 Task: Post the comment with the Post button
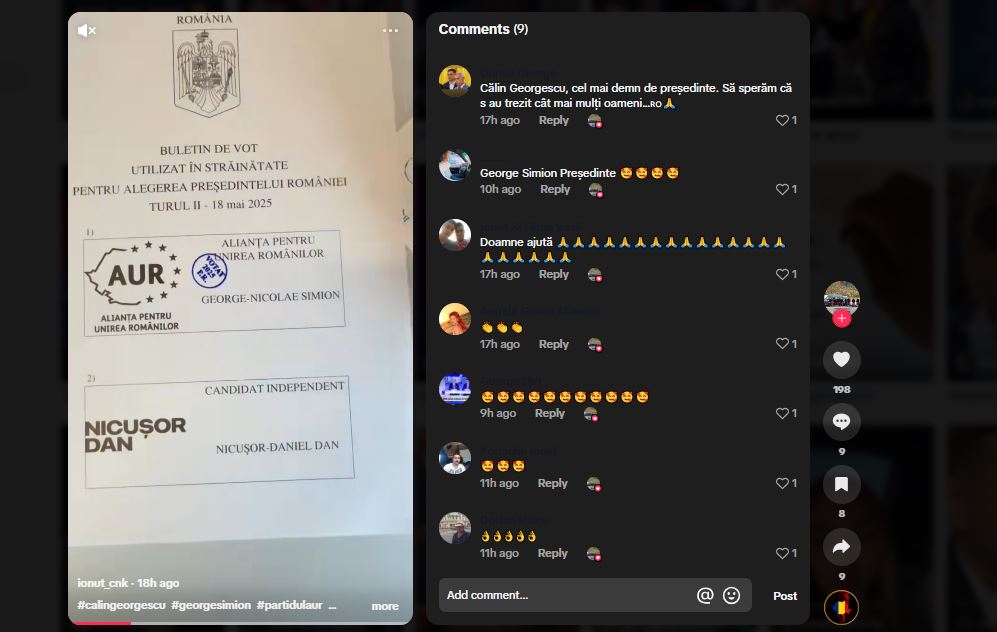(785, 596)
